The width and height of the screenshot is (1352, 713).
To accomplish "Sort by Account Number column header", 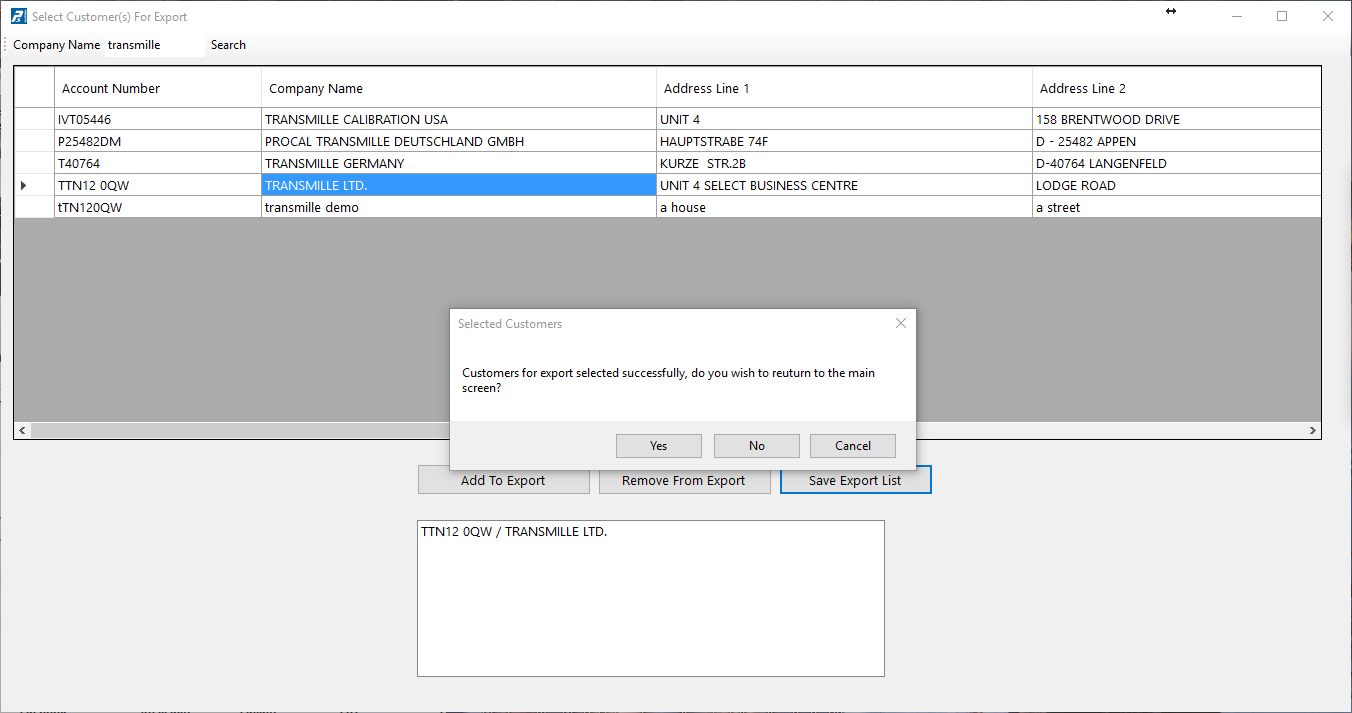I will [x=158, y=88].
